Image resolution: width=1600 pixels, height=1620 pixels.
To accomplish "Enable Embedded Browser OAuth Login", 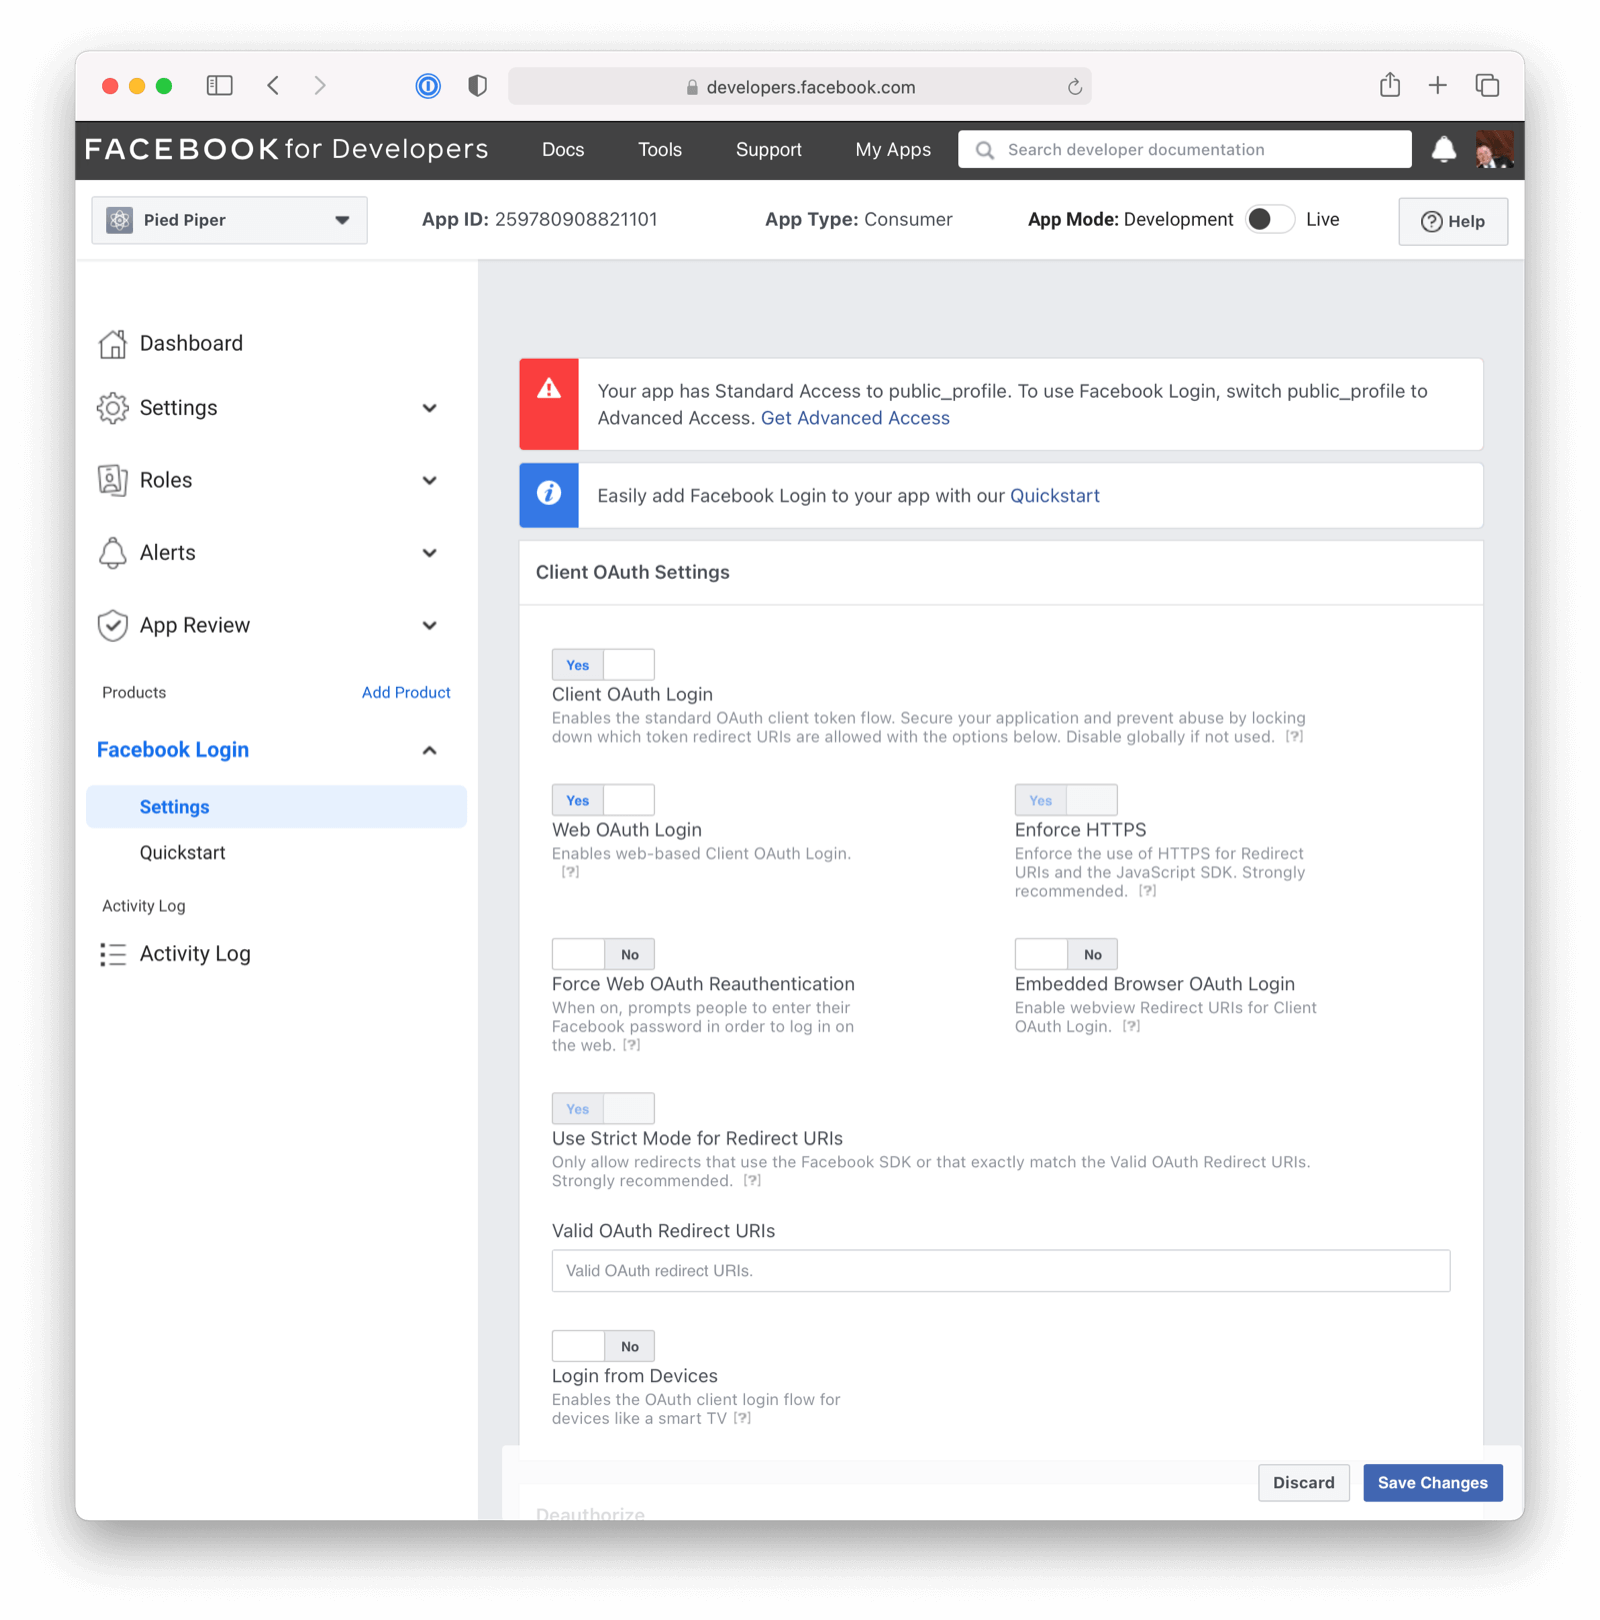I will [x=1066, y=954].
